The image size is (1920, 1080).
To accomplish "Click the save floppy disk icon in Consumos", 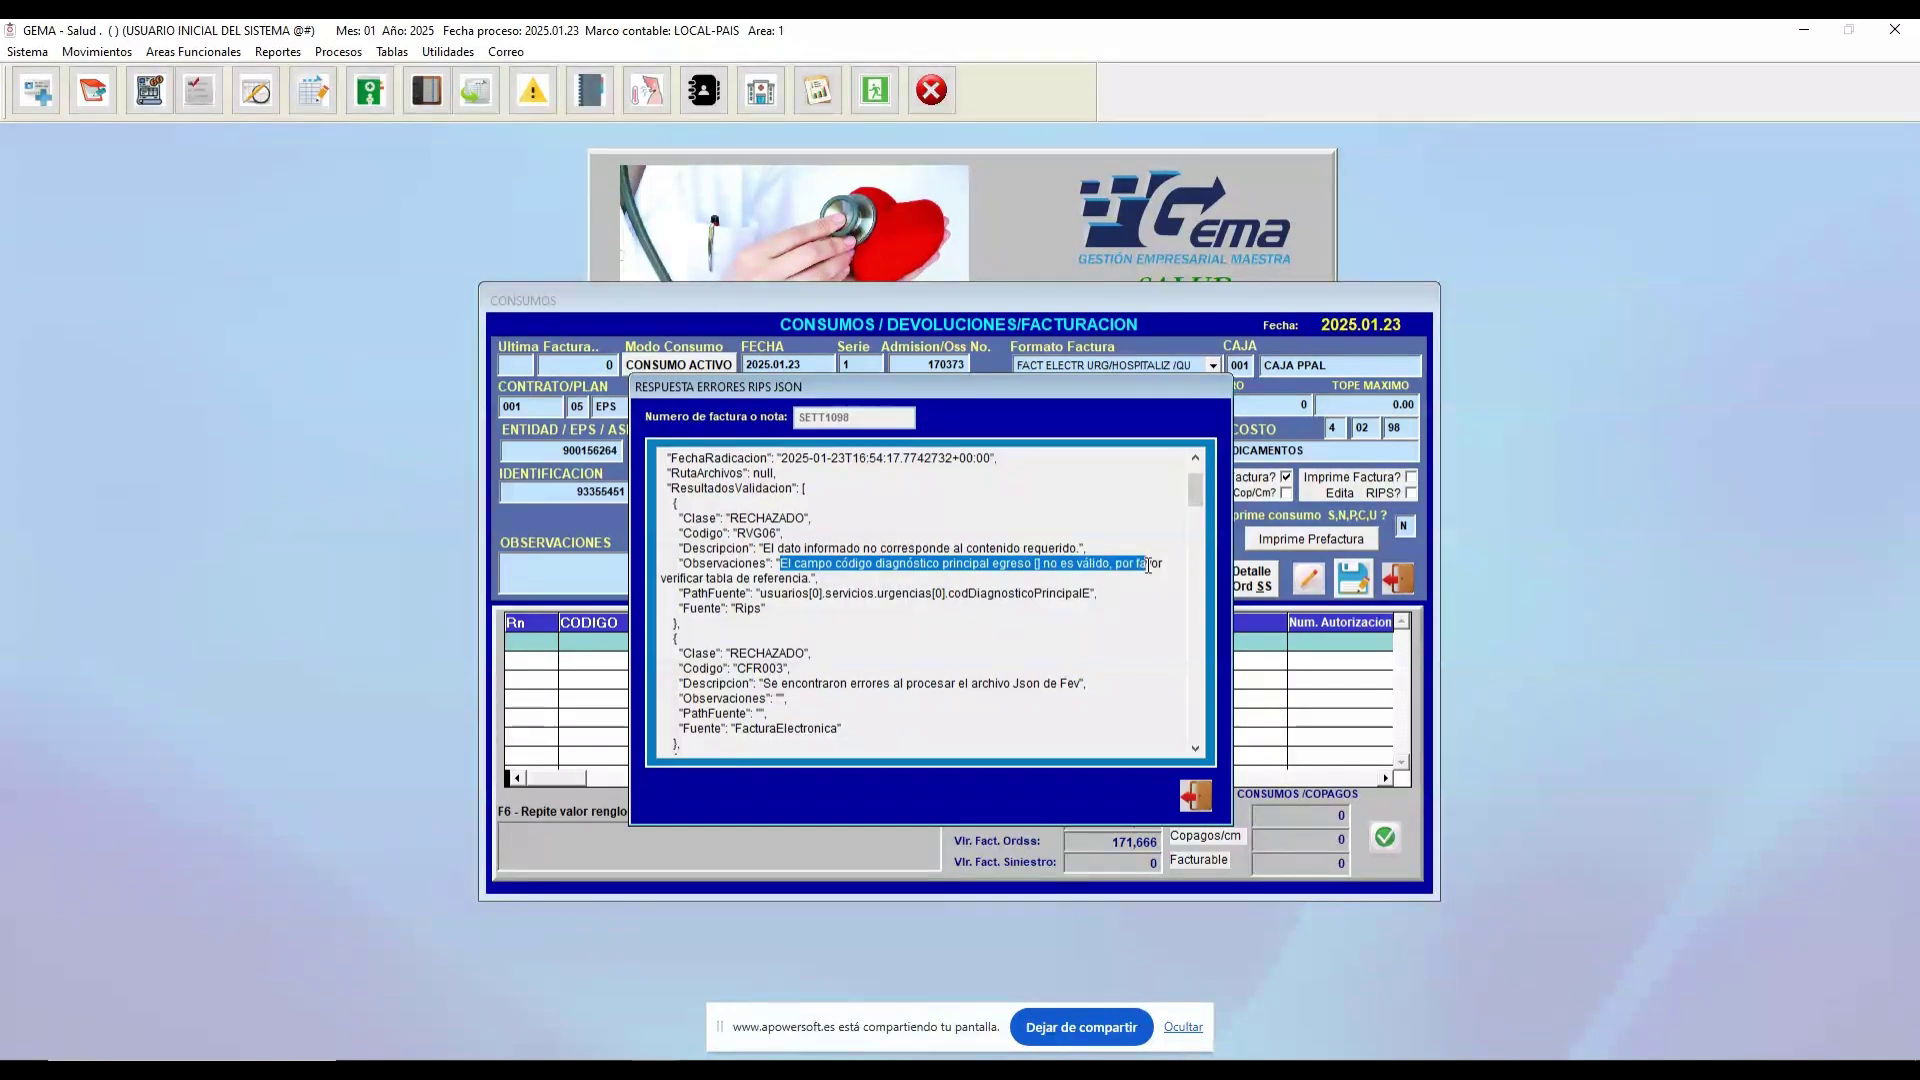I will (1353, 578).
